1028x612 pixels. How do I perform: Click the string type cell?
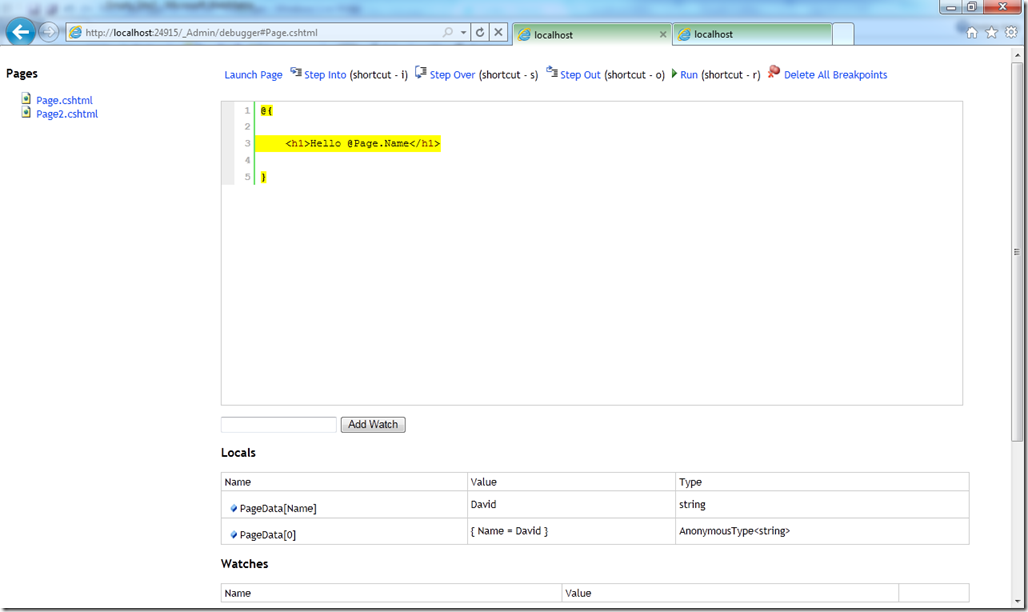[822, 504]
